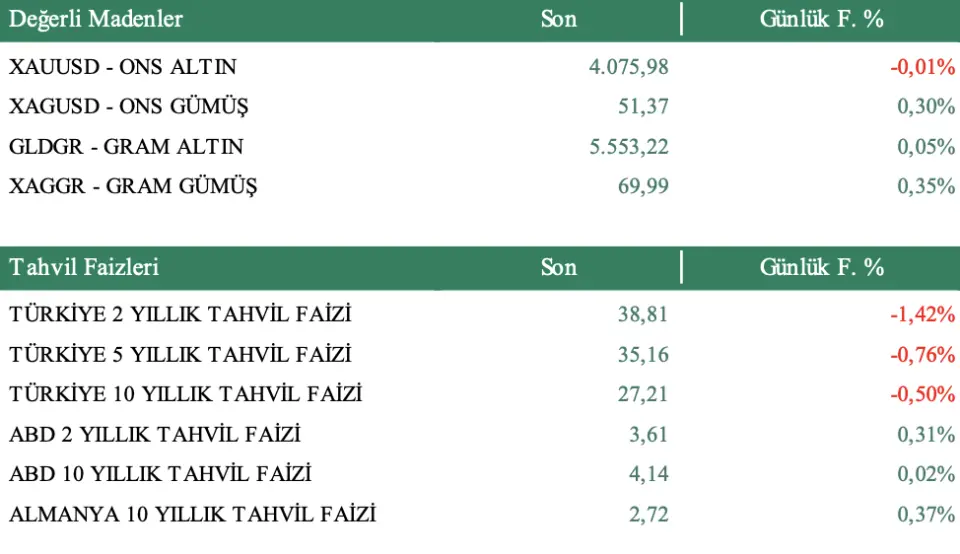This screenshot has height=554, width=960.
Task: Select Son column header in Değerli Madenler table
Action: [x=558, y=19]
